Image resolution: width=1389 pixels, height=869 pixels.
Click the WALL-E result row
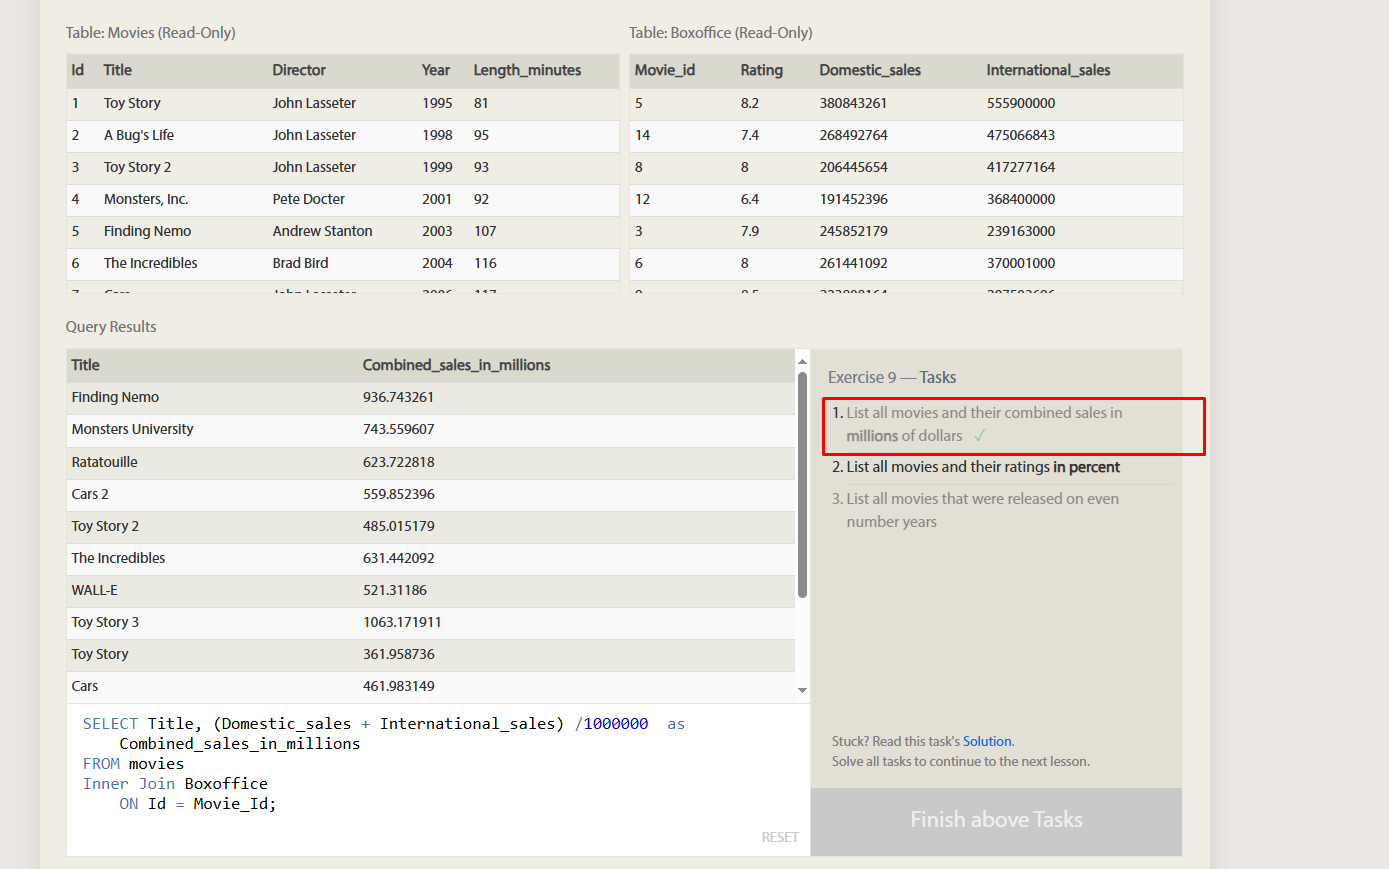pos(431,590)
